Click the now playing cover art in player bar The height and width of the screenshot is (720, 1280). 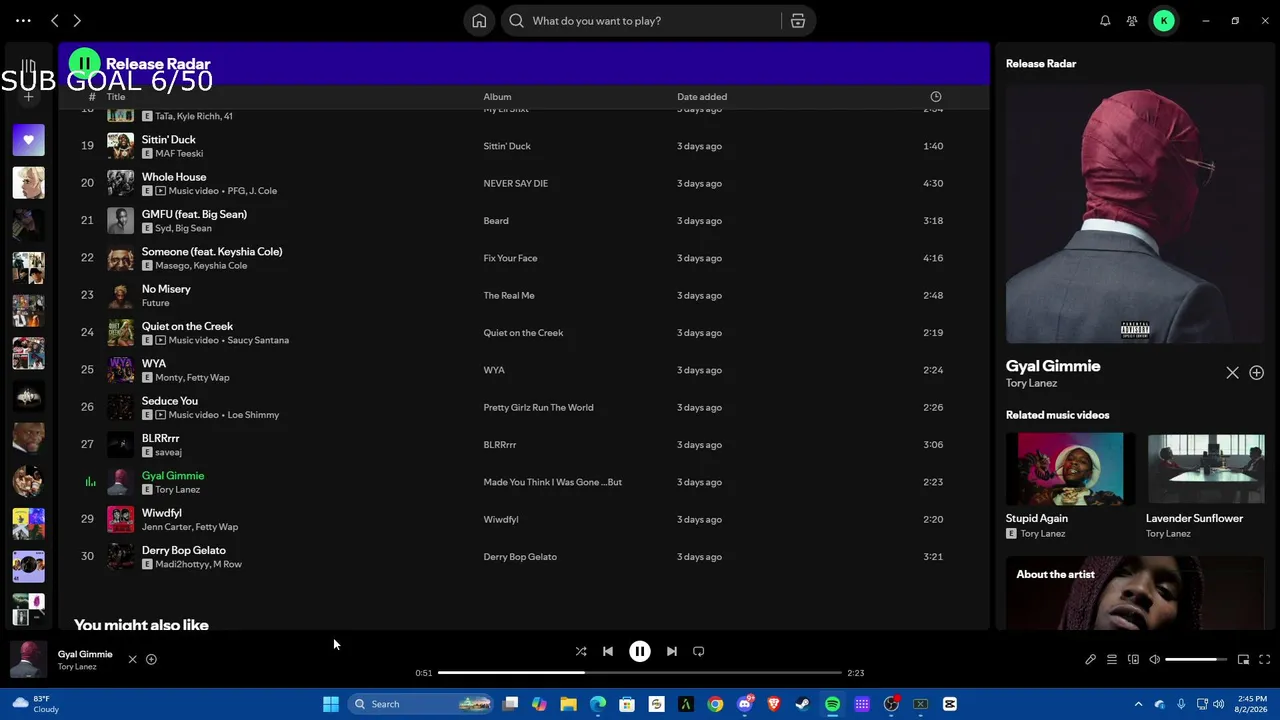pyautogui.click(x=28, y=659)
